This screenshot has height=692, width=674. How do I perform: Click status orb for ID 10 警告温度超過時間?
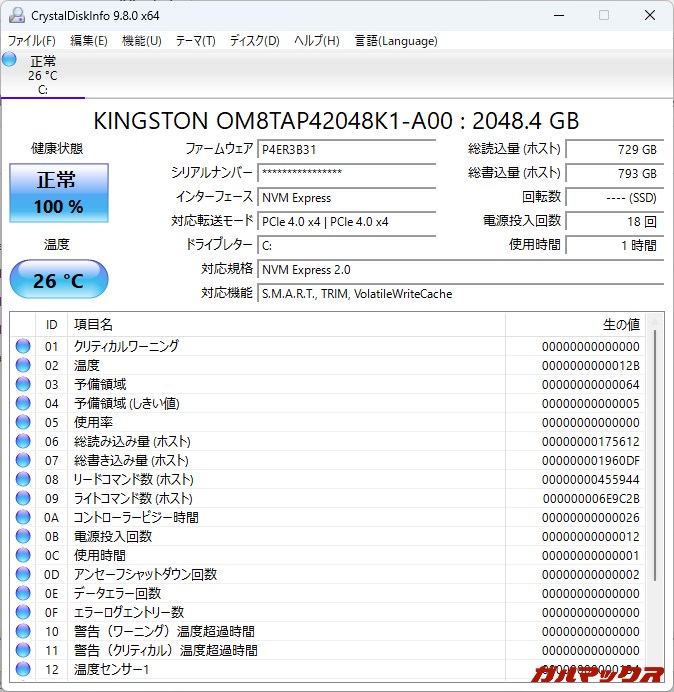[x=23, y=631]
